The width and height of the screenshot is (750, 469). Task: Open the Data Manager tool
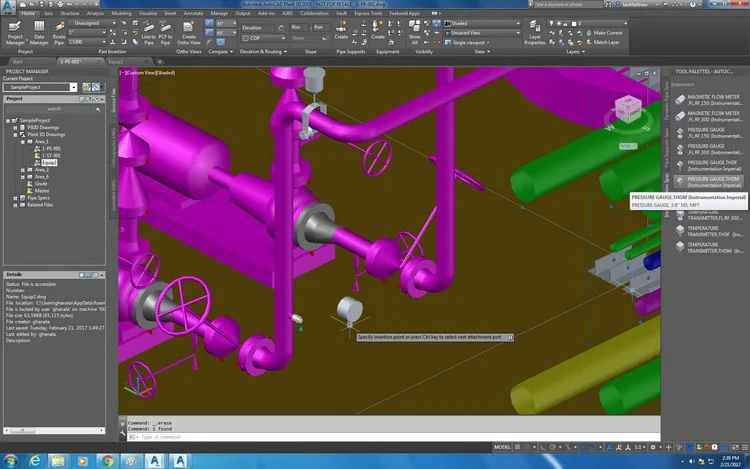39,32
